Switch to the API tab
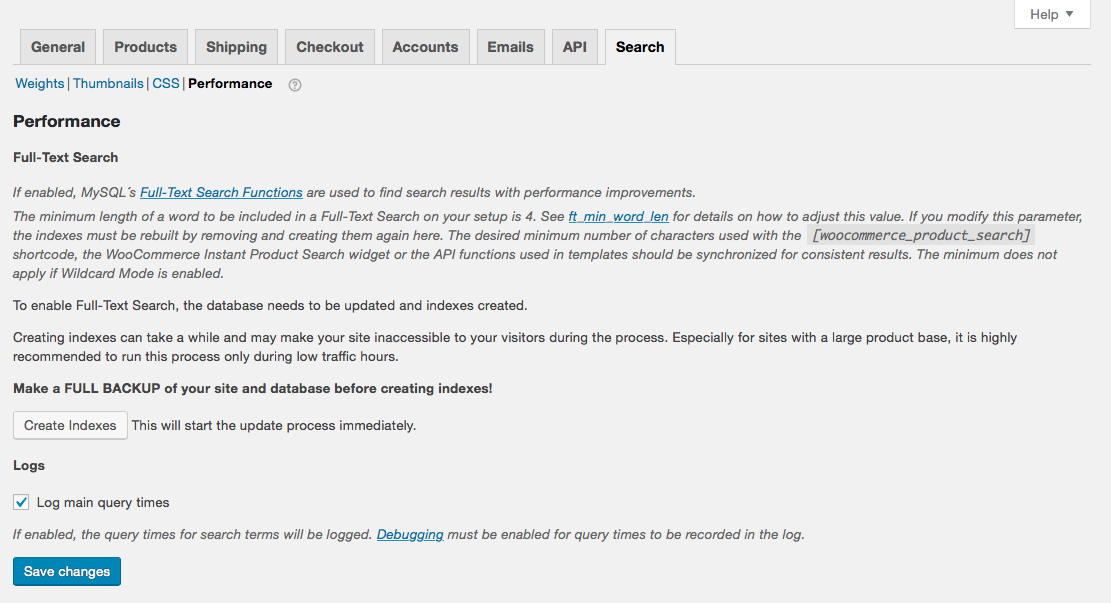 coord(575,47)
